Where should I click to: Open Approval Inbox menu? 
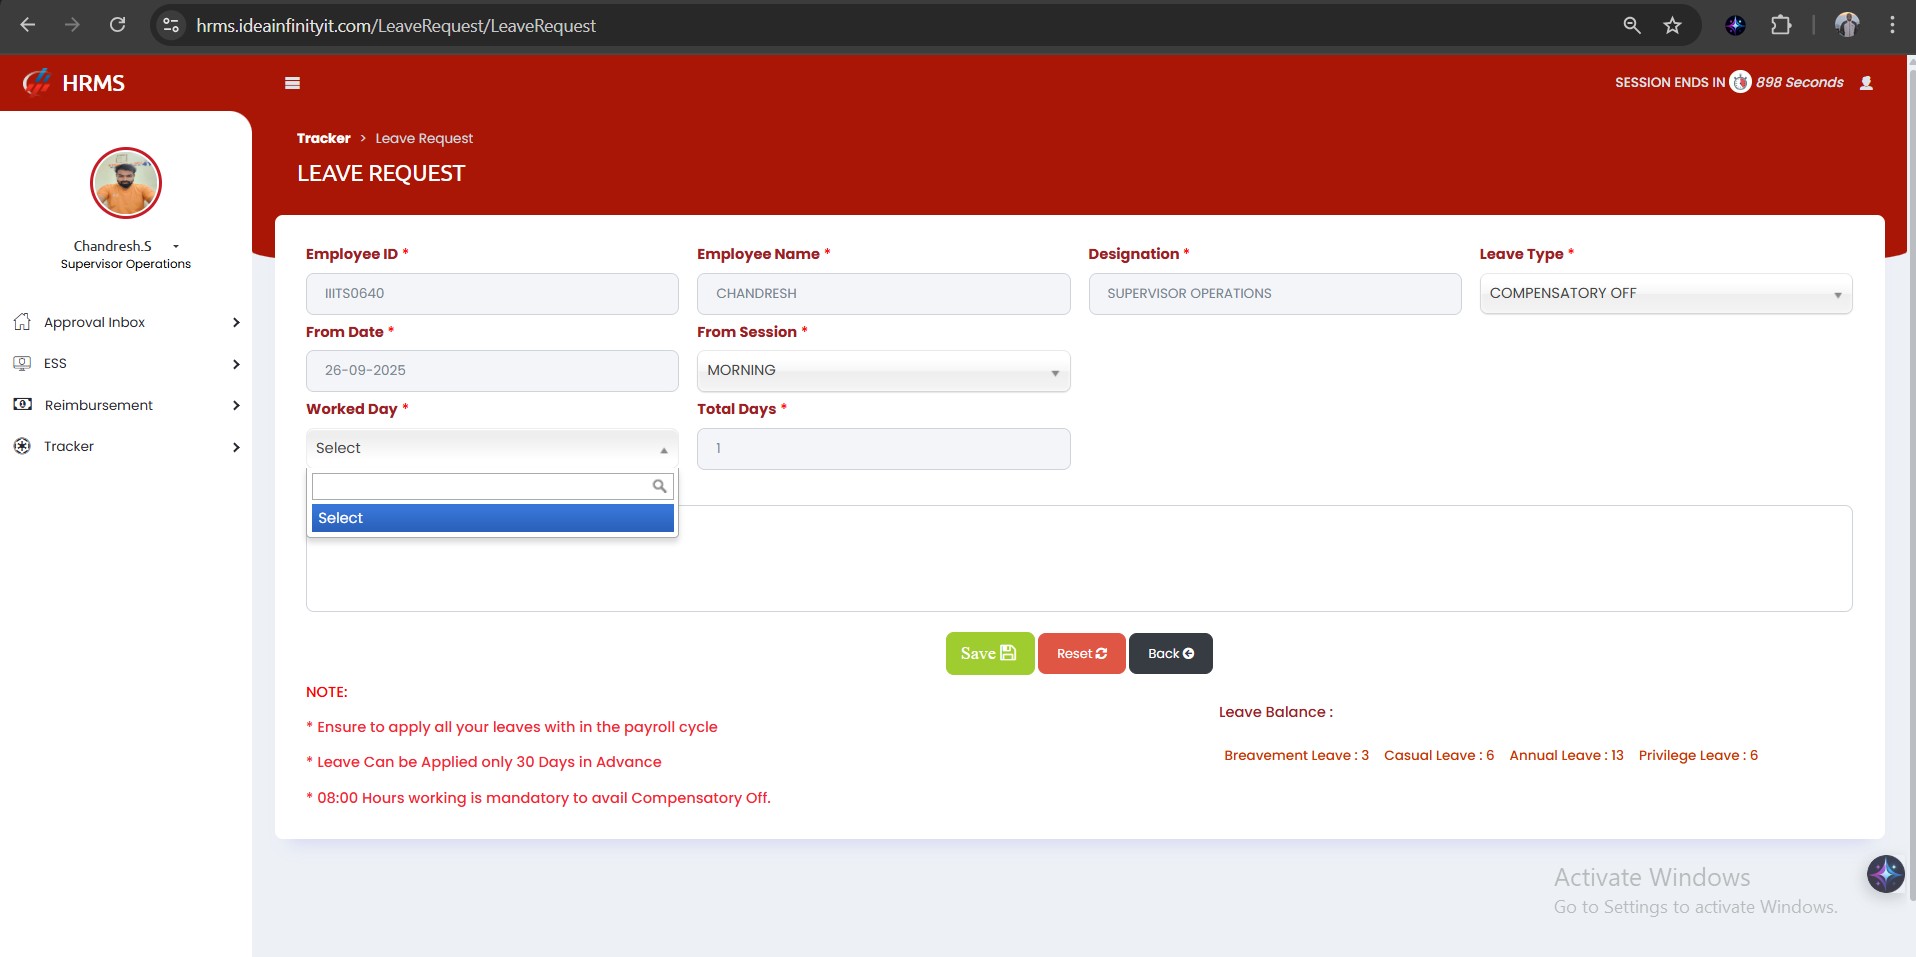coord(94,322)
